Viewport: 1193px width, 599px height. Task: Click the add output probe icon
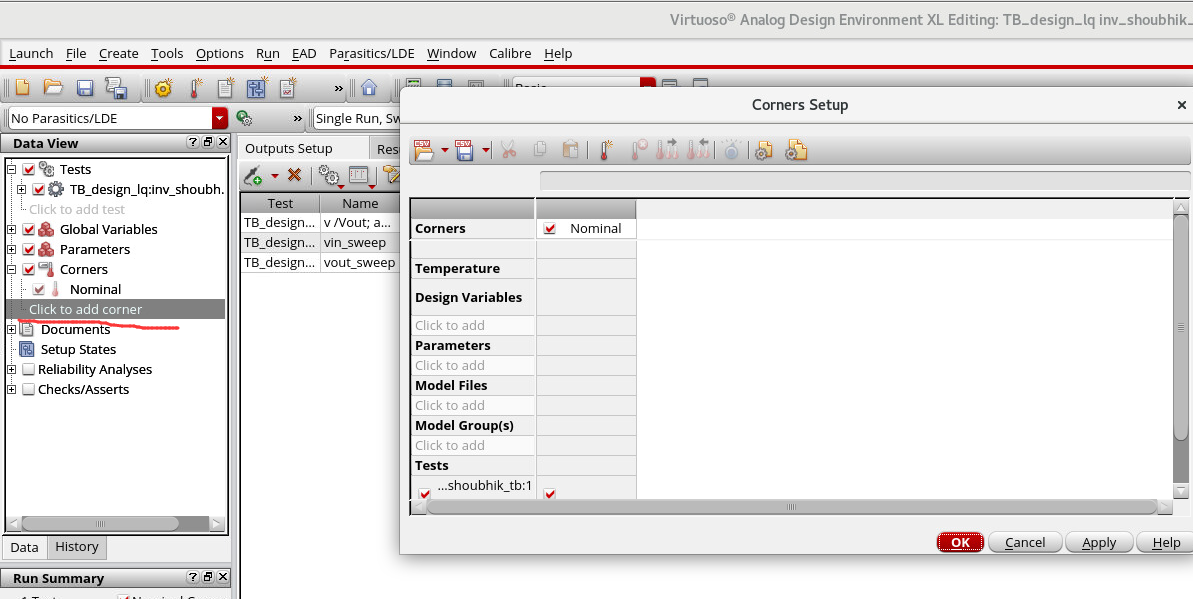coord(253,176)
